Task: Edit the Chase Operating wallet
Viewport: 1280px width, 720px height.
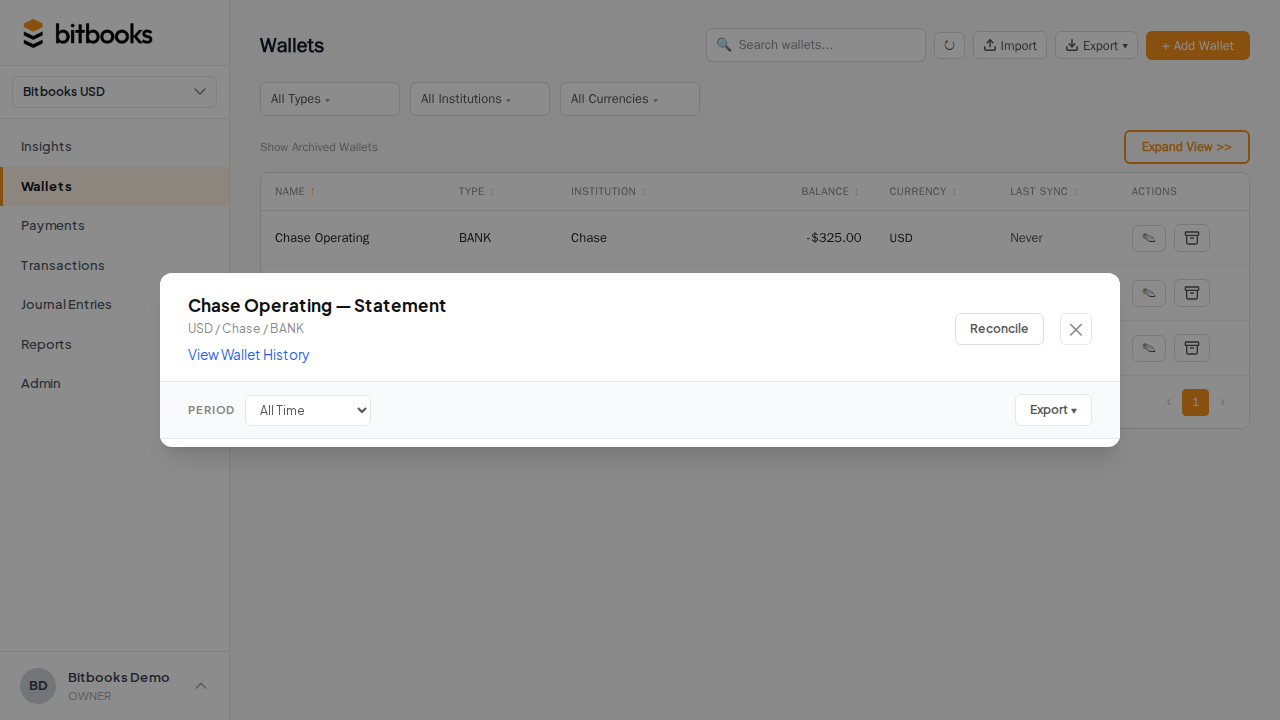Action: click(x=1150, y=238)
